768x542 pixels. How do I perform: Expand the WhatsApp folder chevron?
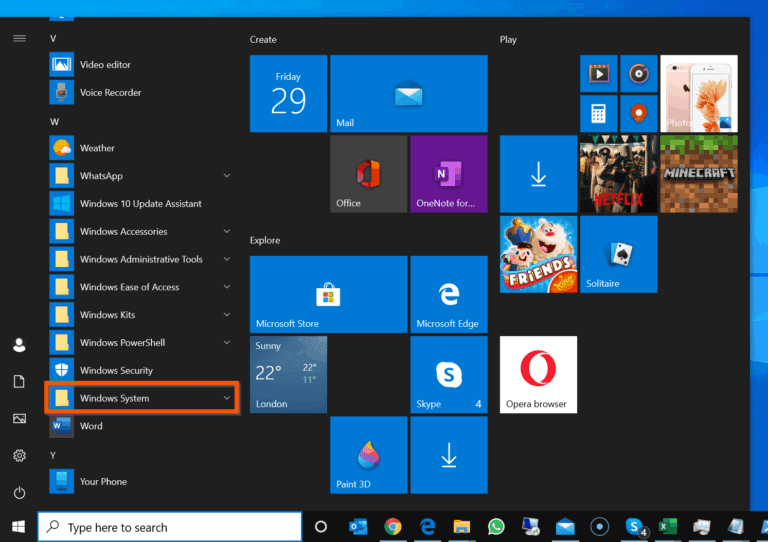227,176
